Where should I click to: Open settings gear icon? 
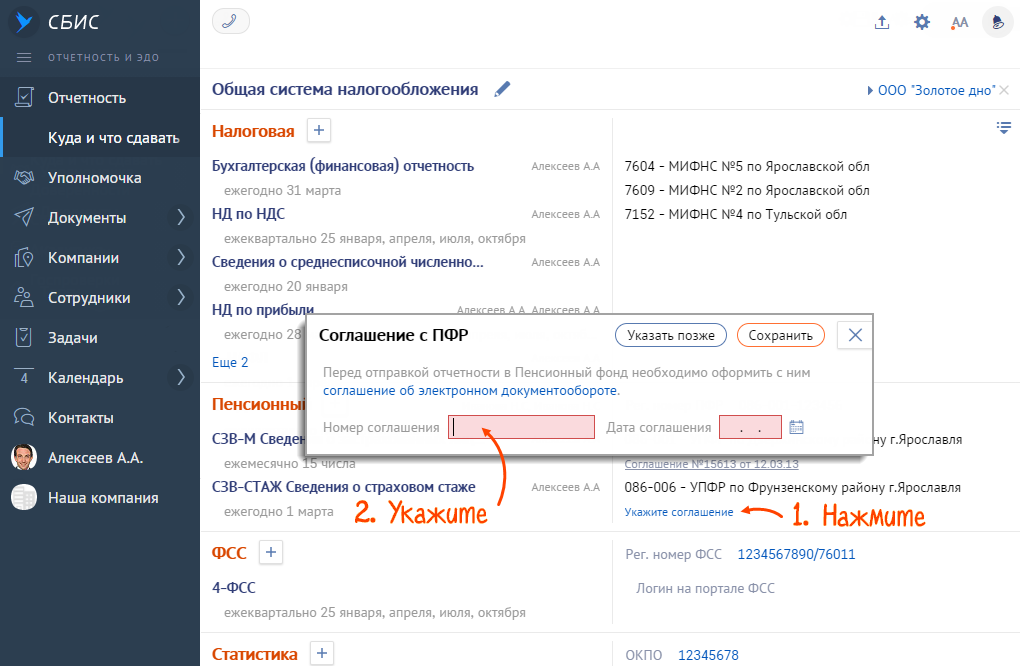922,22
